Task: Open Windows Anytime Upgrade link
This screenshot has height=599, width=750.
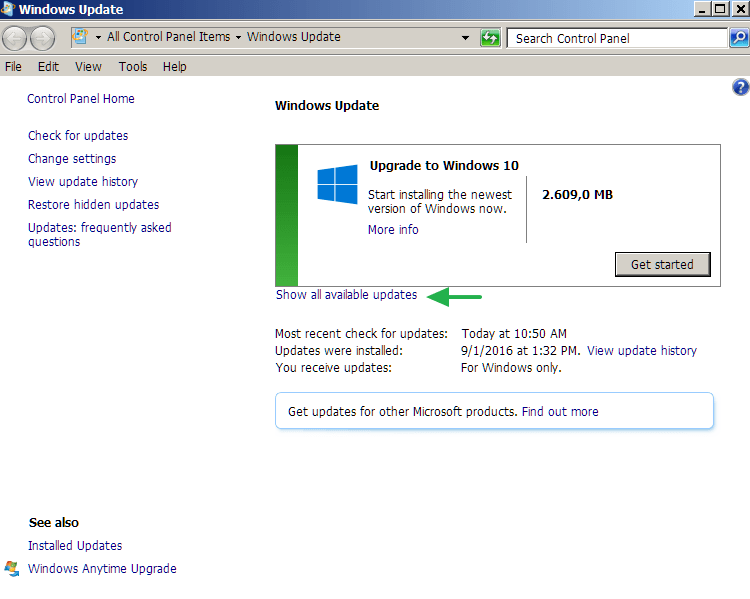Action: tap(102, 568)
